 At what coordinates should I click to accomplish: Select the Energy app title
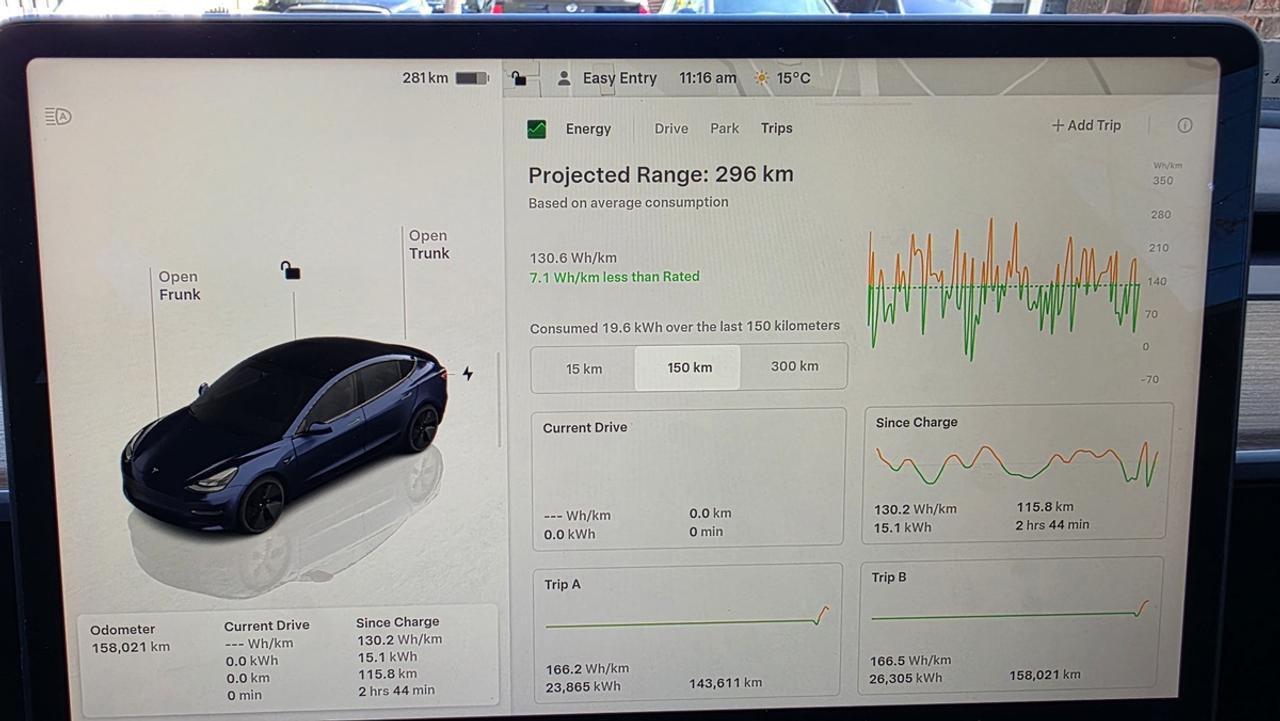pos(588,129)
